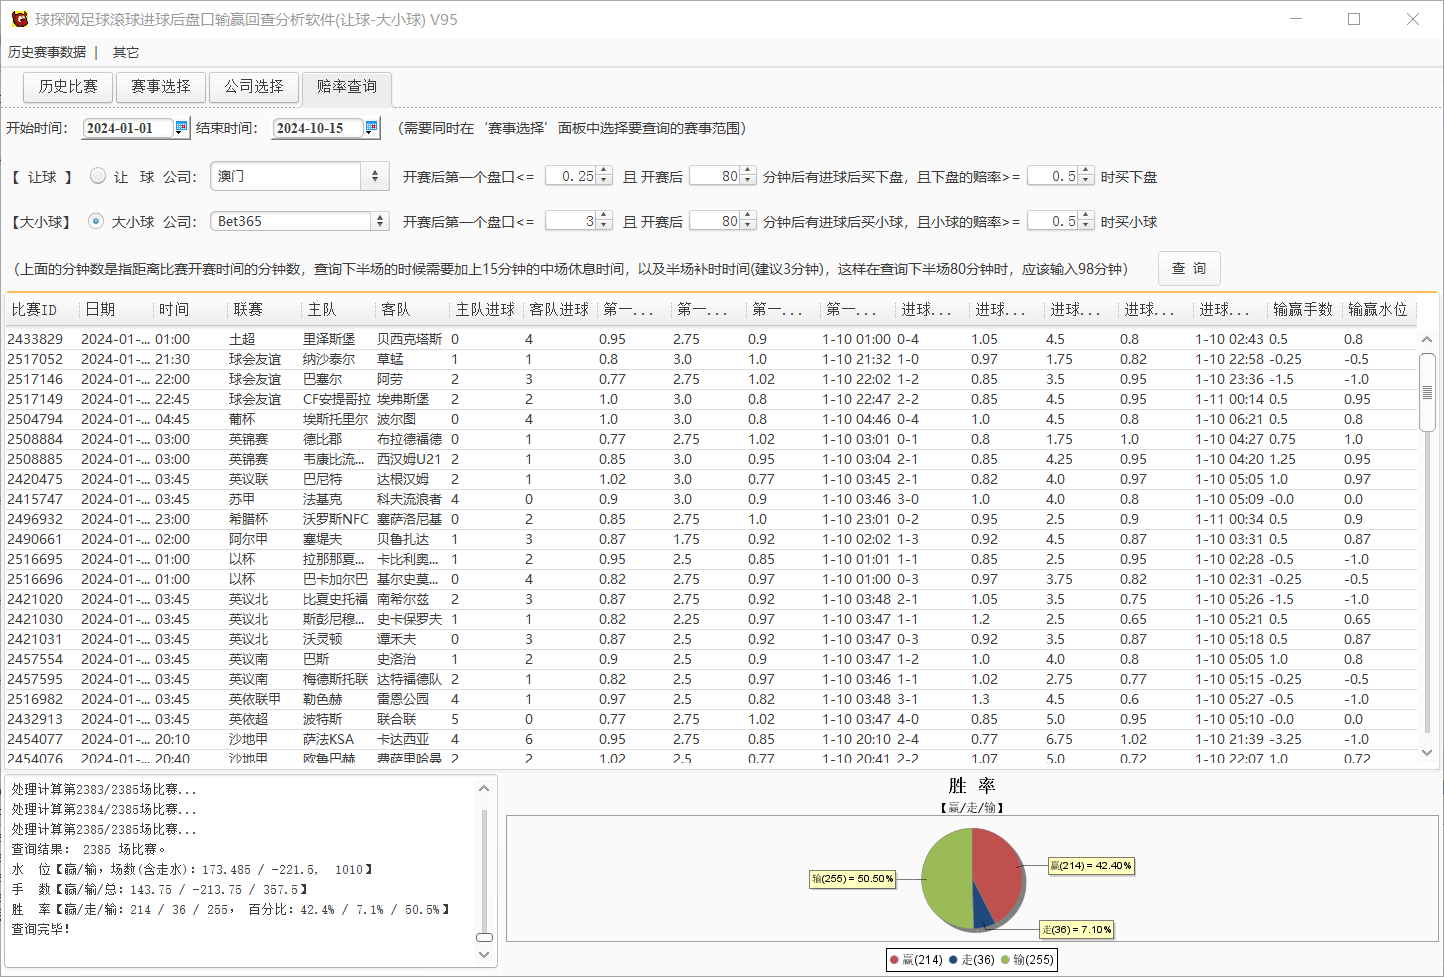Click pie label 赢(214) = 42.40%

click(1091, 866)
